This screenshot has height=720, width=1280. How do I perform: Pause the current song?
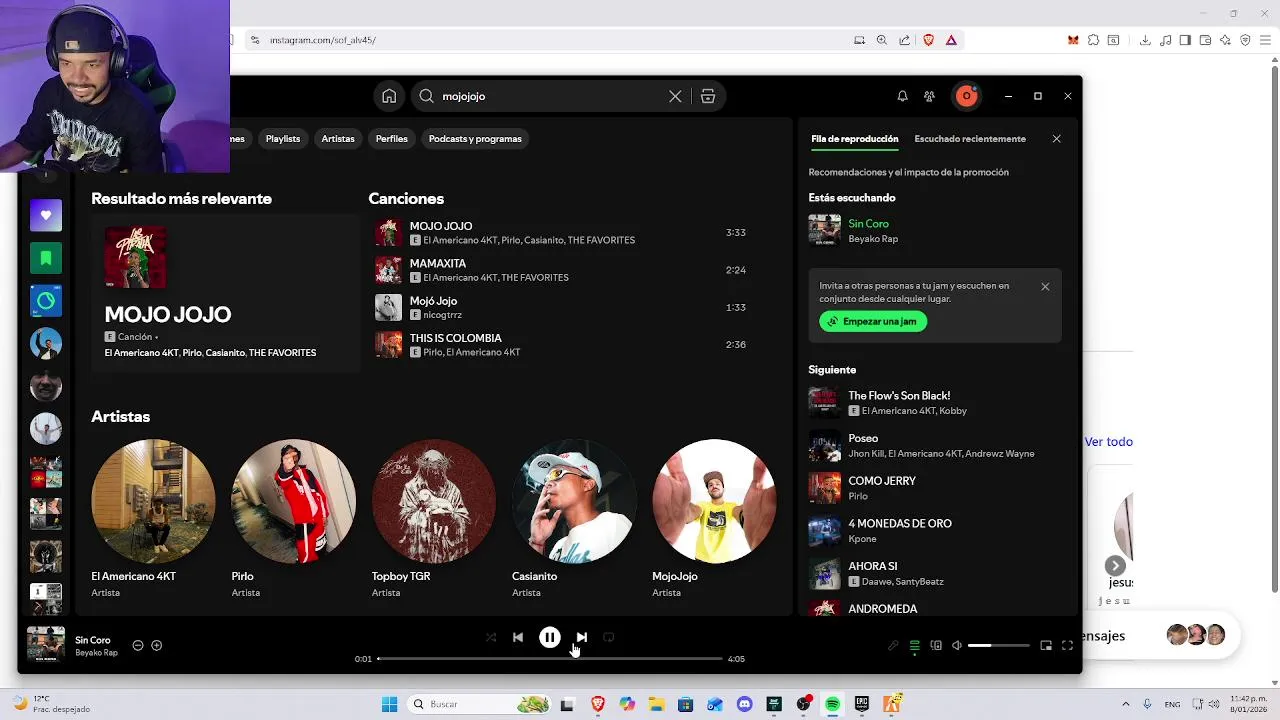(549, 637)
